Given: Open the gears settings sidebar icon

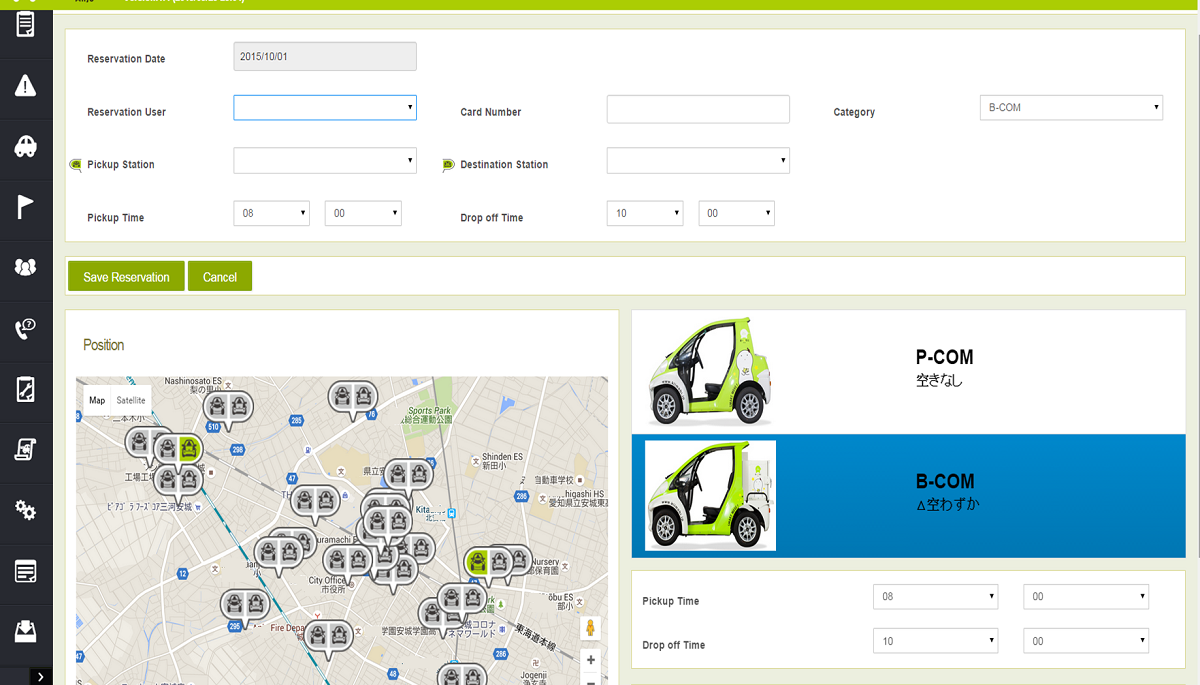Looking at the screenshot, I should [26, 510].
